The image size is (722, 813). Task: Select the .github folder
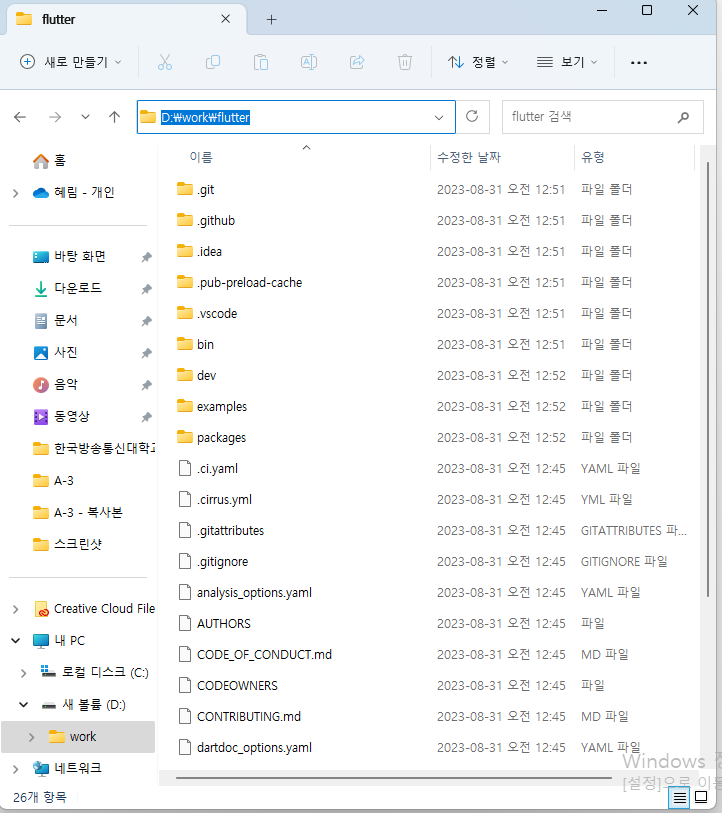coord(206,220)
